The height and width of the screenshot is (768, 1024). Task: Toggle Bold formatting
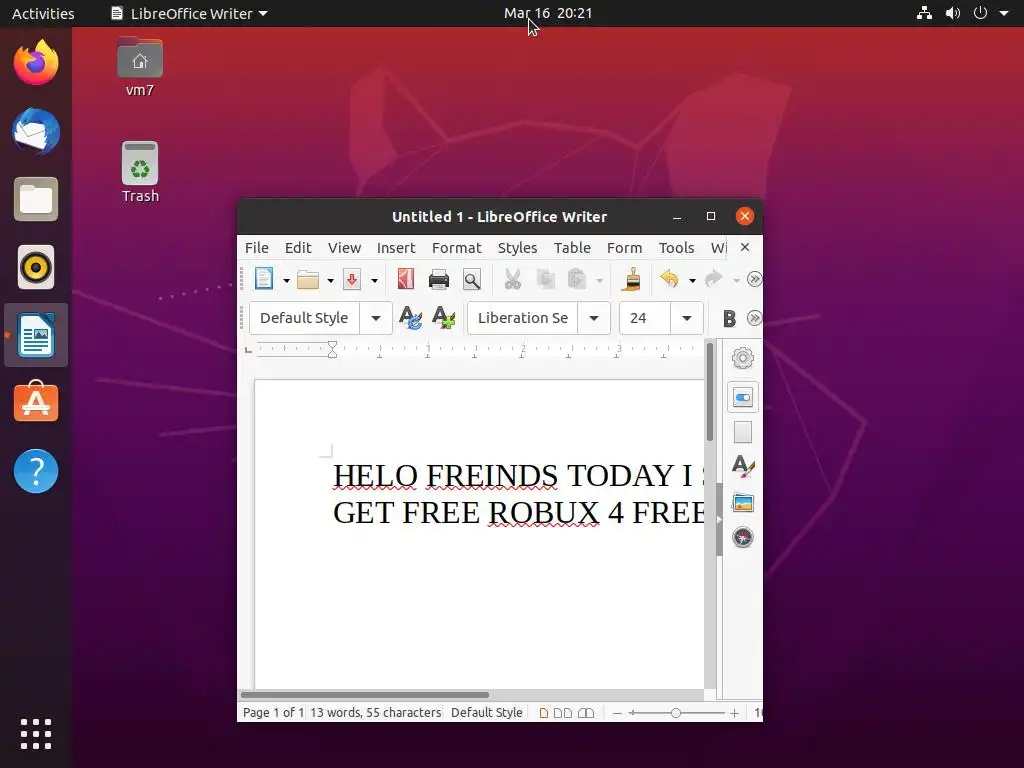729,319
